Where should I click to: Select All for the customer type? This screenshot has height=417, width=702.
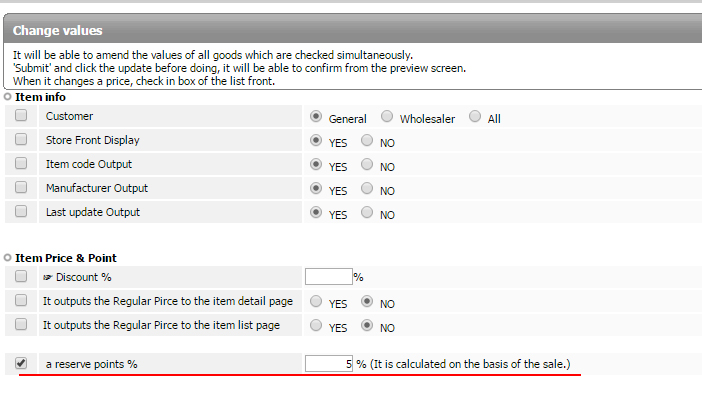coord(475,116)
